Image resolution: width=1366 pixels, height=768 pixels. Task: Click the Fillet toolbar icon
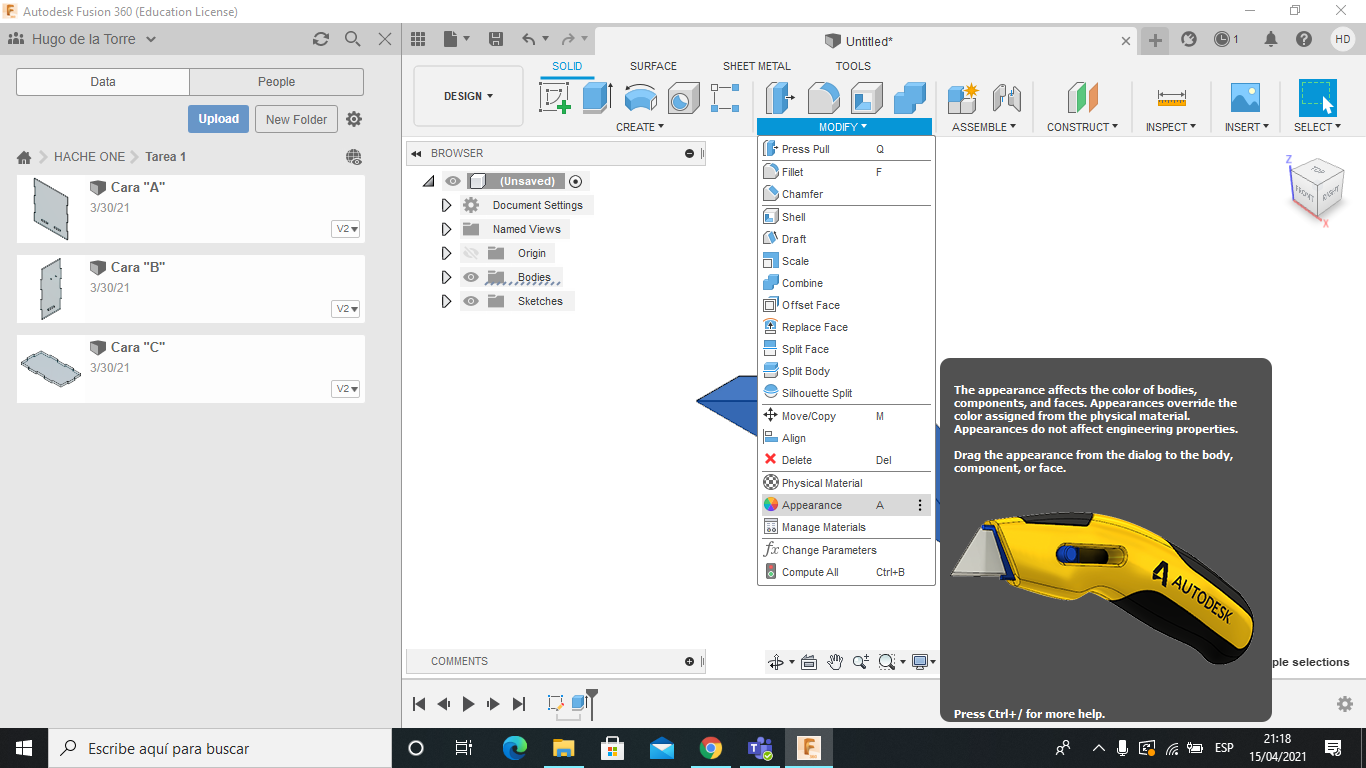point(823,98)
